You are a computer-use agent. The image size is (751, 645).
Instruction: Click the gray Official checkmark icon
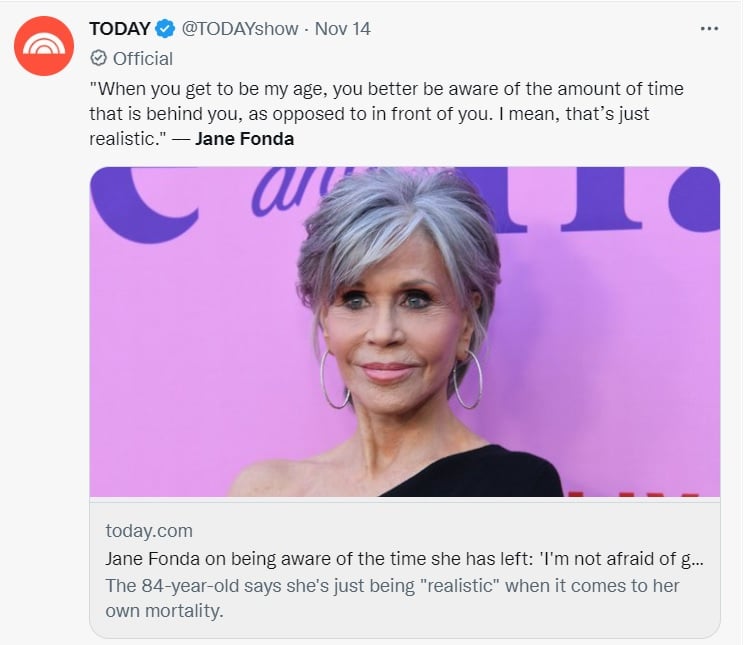[98, 58]
